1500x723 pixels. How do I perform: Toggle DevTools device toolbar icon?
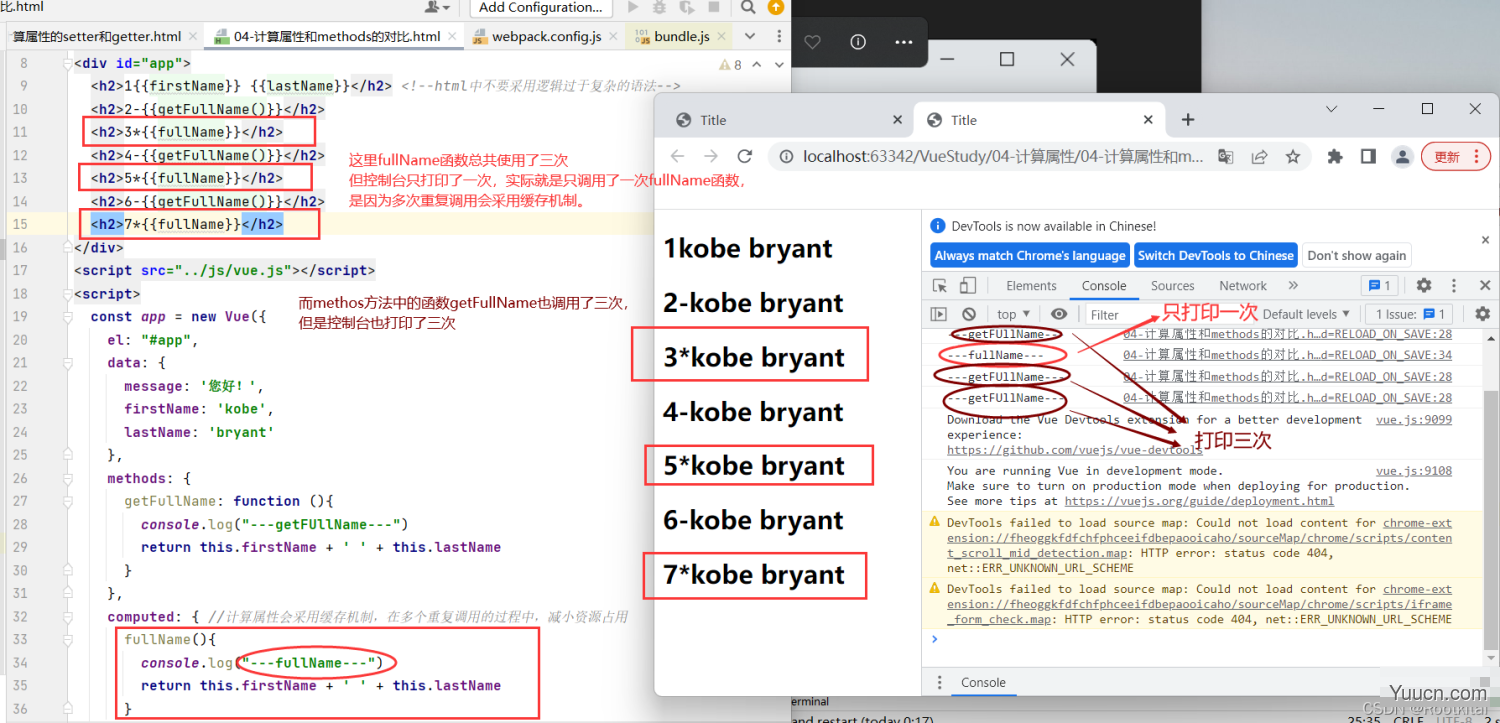(968, 286)
